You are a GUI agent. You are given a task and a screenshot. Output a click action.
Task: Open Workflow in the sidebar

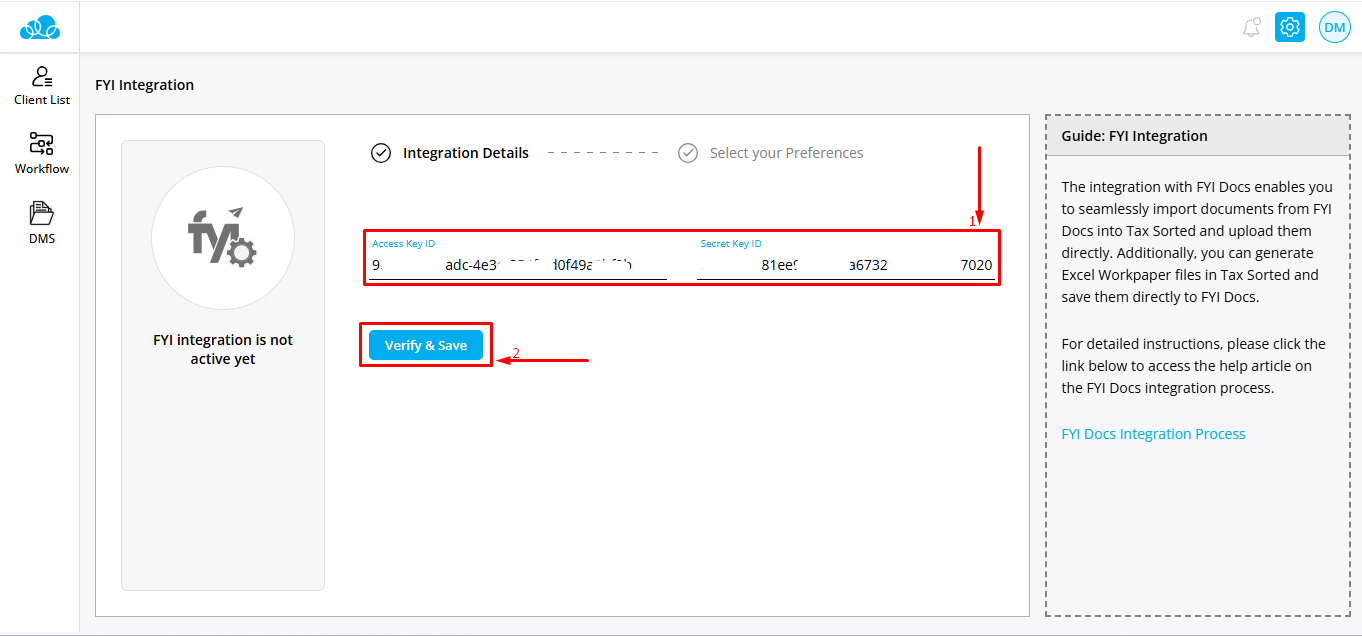(41, 154)
